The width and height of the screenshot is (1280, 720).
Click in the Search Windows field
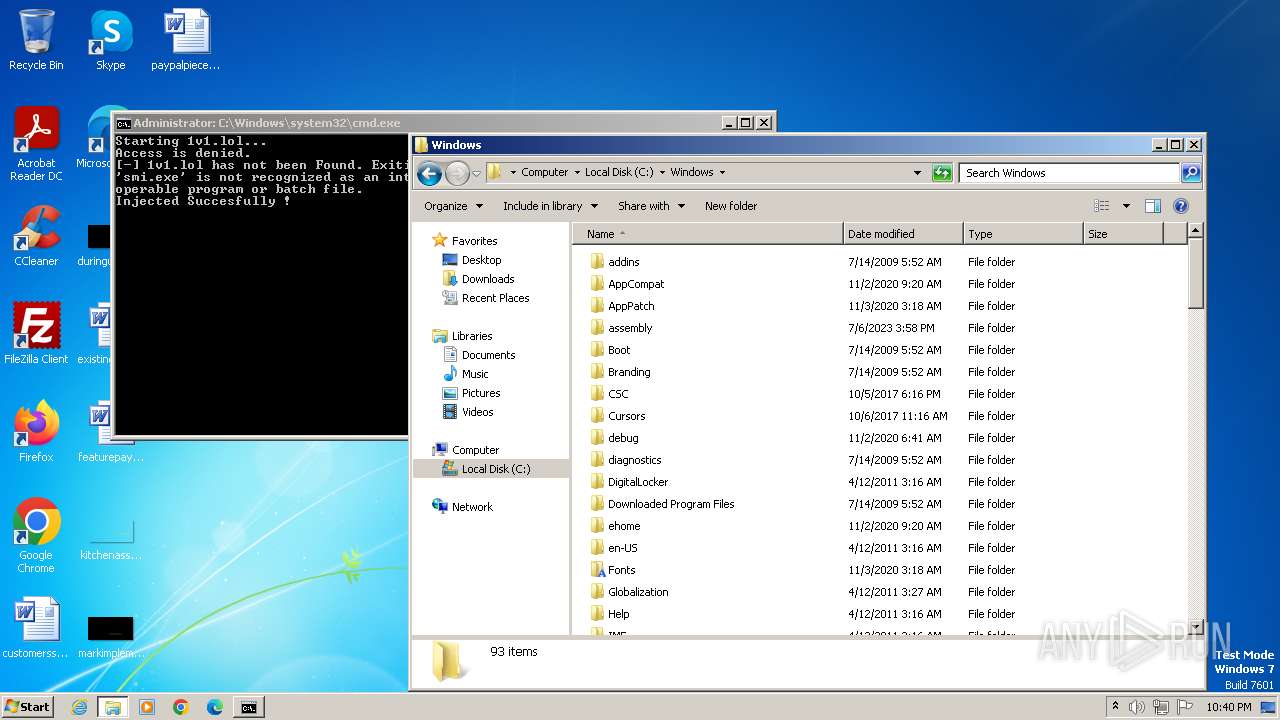click(1069, 173)
